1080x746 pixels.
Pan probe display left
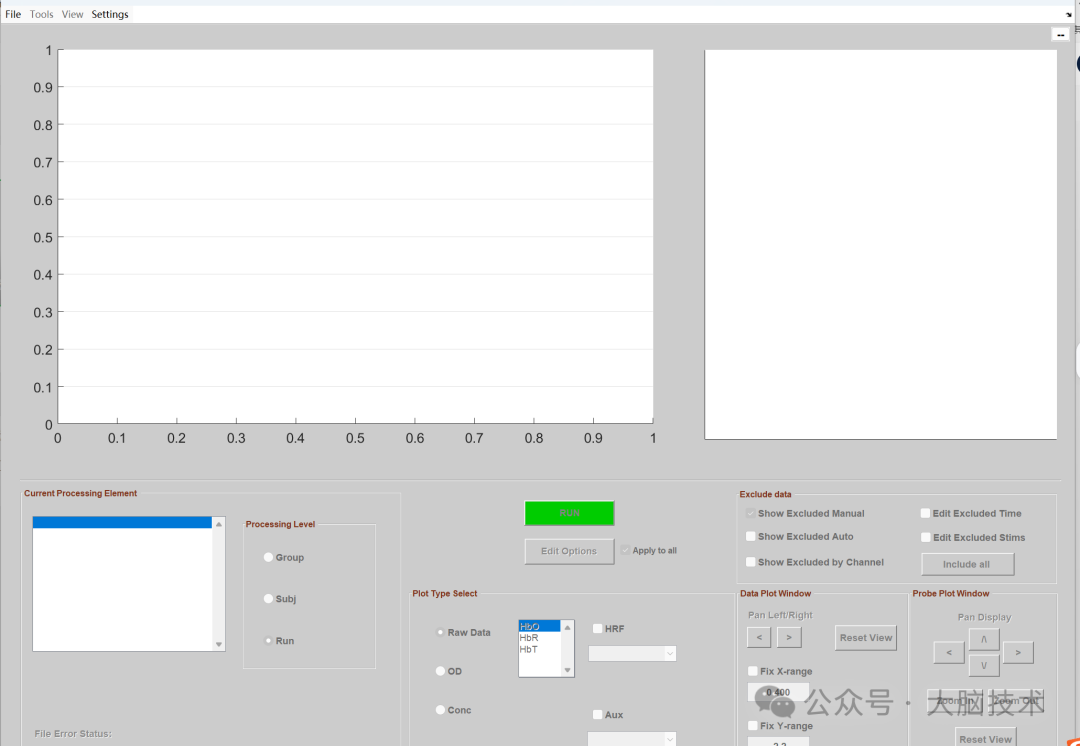[x=949, y=652]
